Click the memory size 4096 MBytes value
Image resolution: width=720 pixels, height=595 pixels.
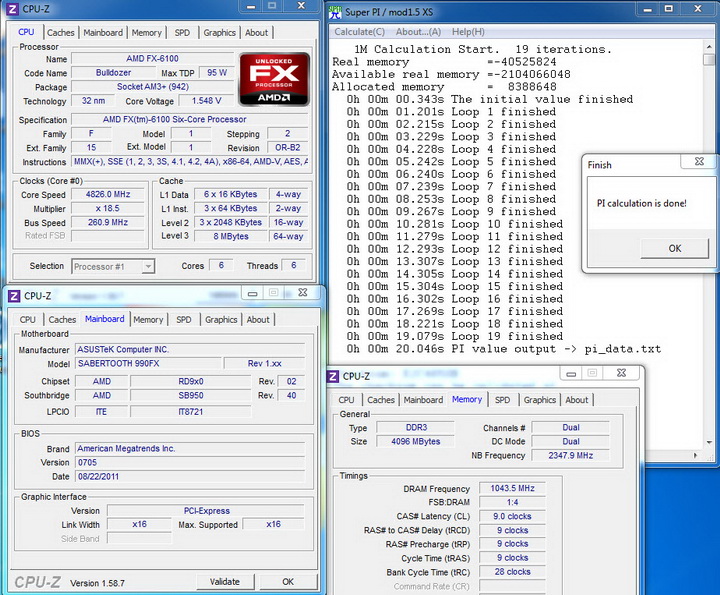tap(416, 442)
